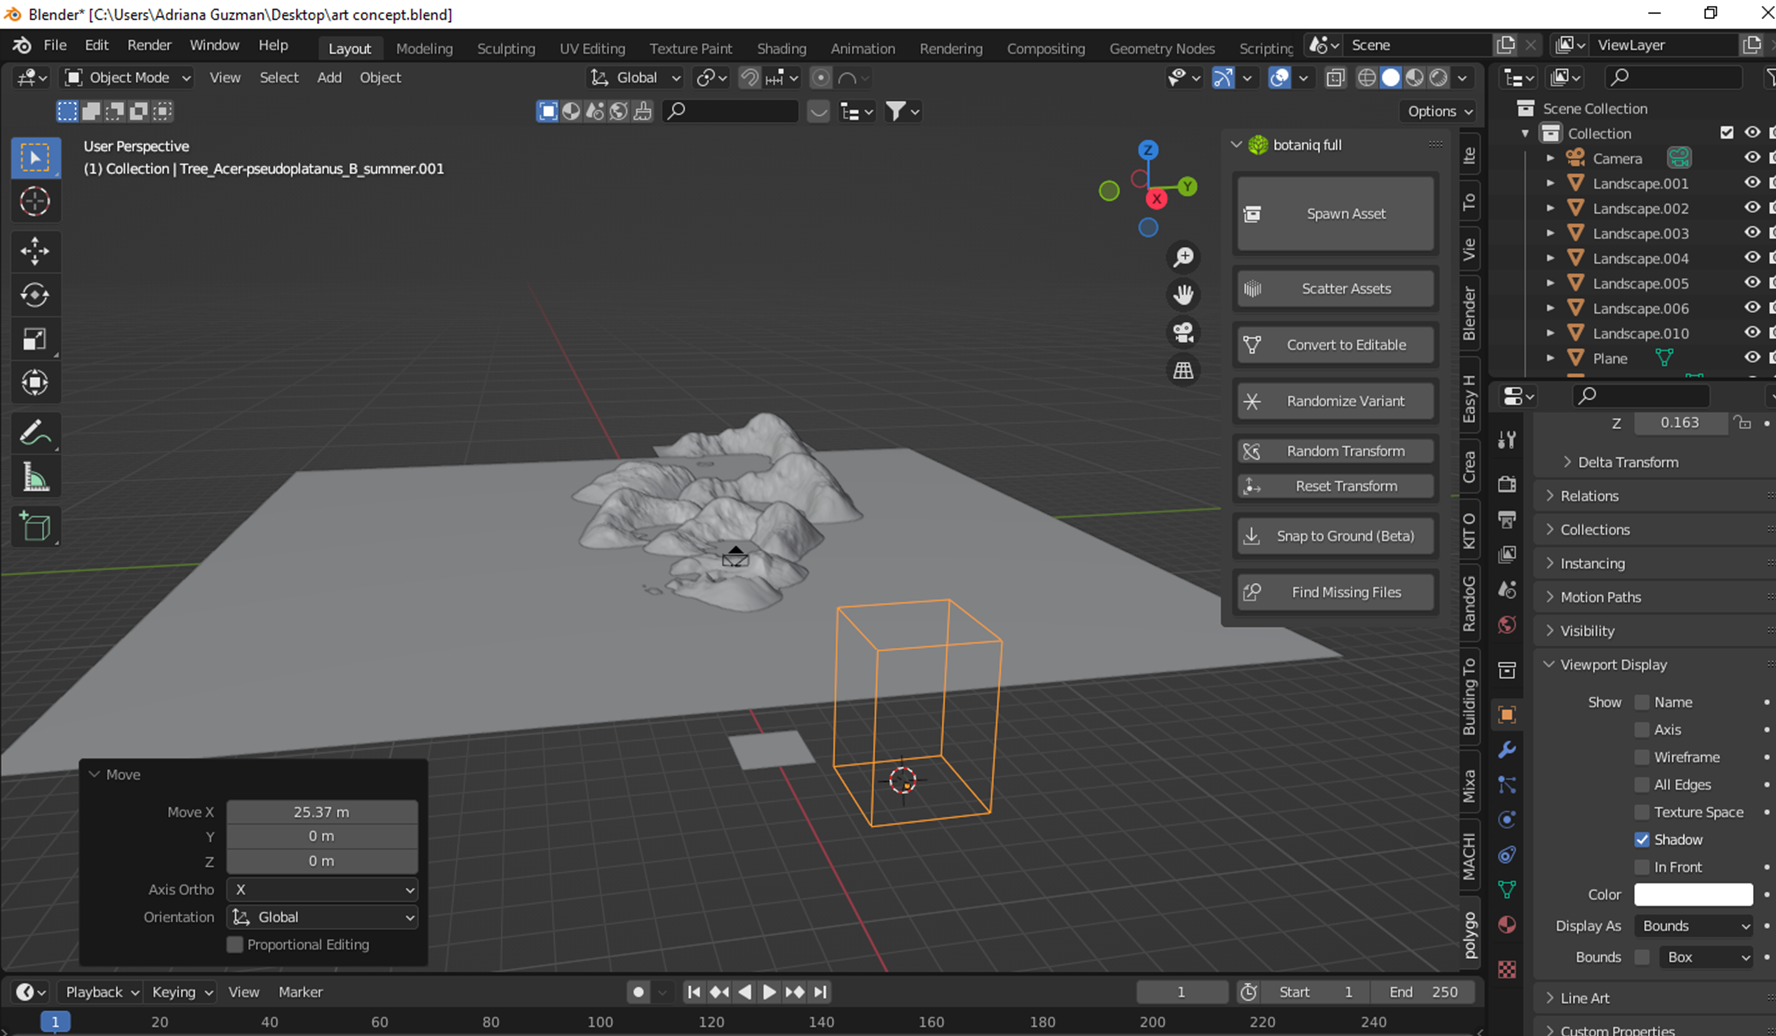Switch orthographic/perspective grid icon
Viewport: 1776px width, 1036px height.
pyautogui.click(x=1184, y=371)
